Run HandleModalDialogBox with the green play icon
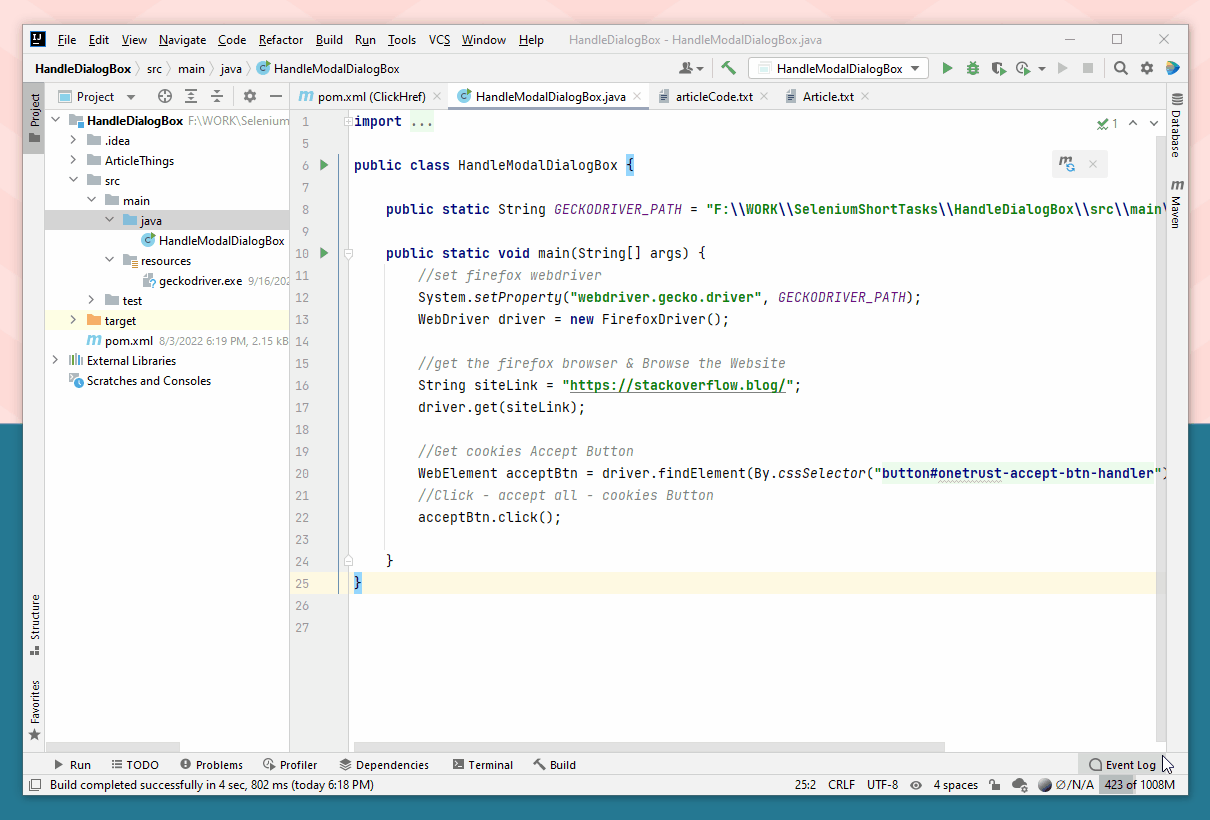The image size is (1210, 820). [948, 68]
